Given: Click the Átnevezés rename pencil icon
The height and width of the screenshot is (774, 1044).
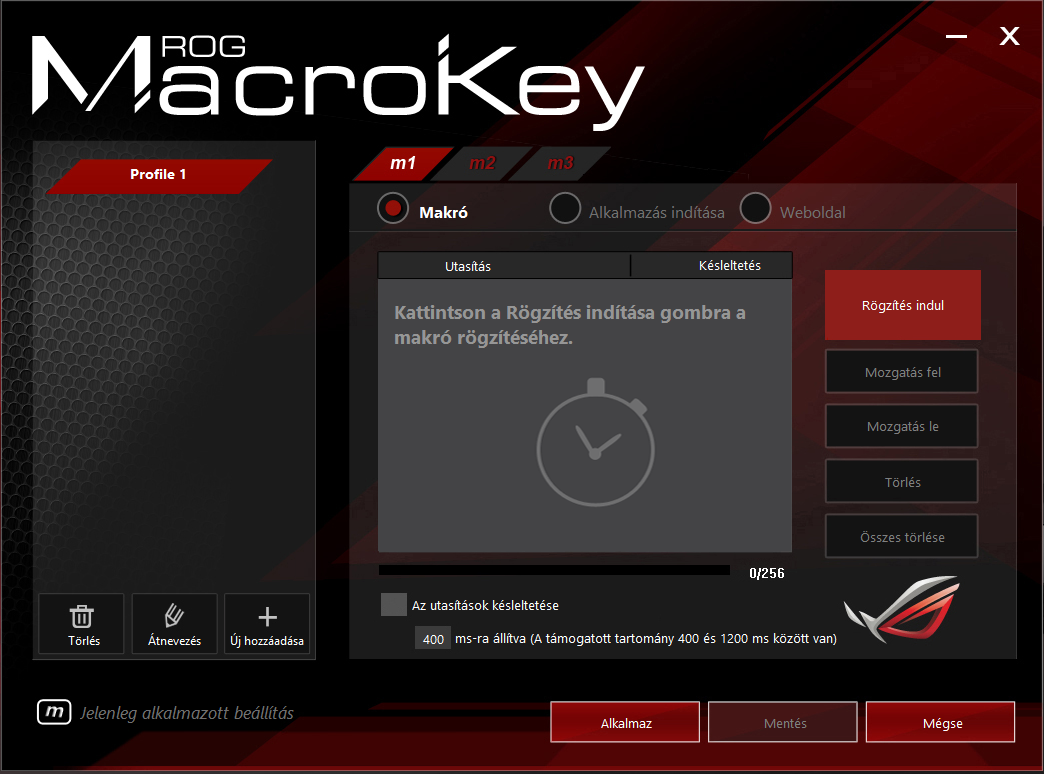Looking at the screenshot, I should coord(174,615).
